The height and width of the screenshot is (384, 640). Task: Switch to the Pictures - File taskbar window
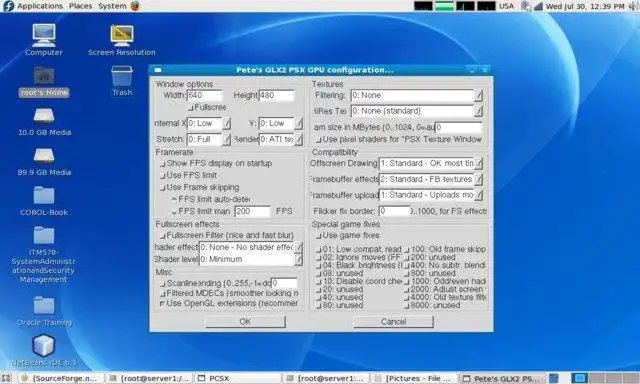point(414,378)
